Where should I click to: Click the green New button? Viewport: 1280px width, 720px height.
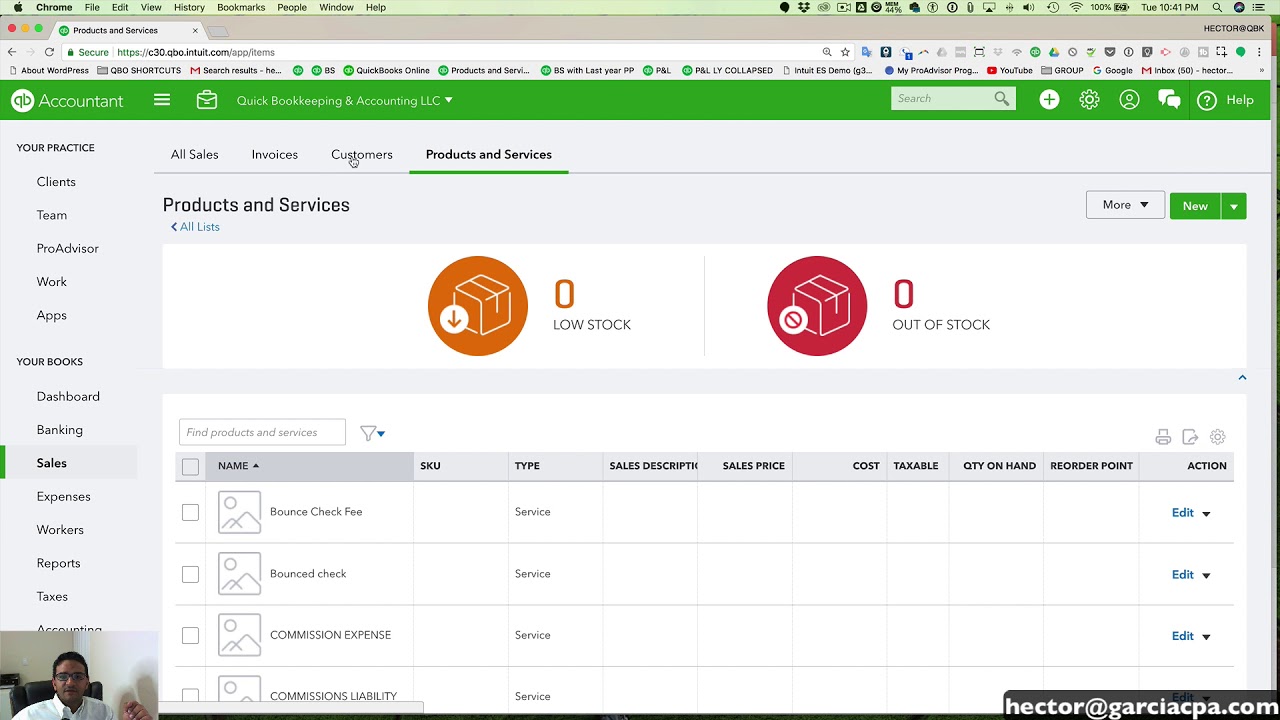[1195, 206]
